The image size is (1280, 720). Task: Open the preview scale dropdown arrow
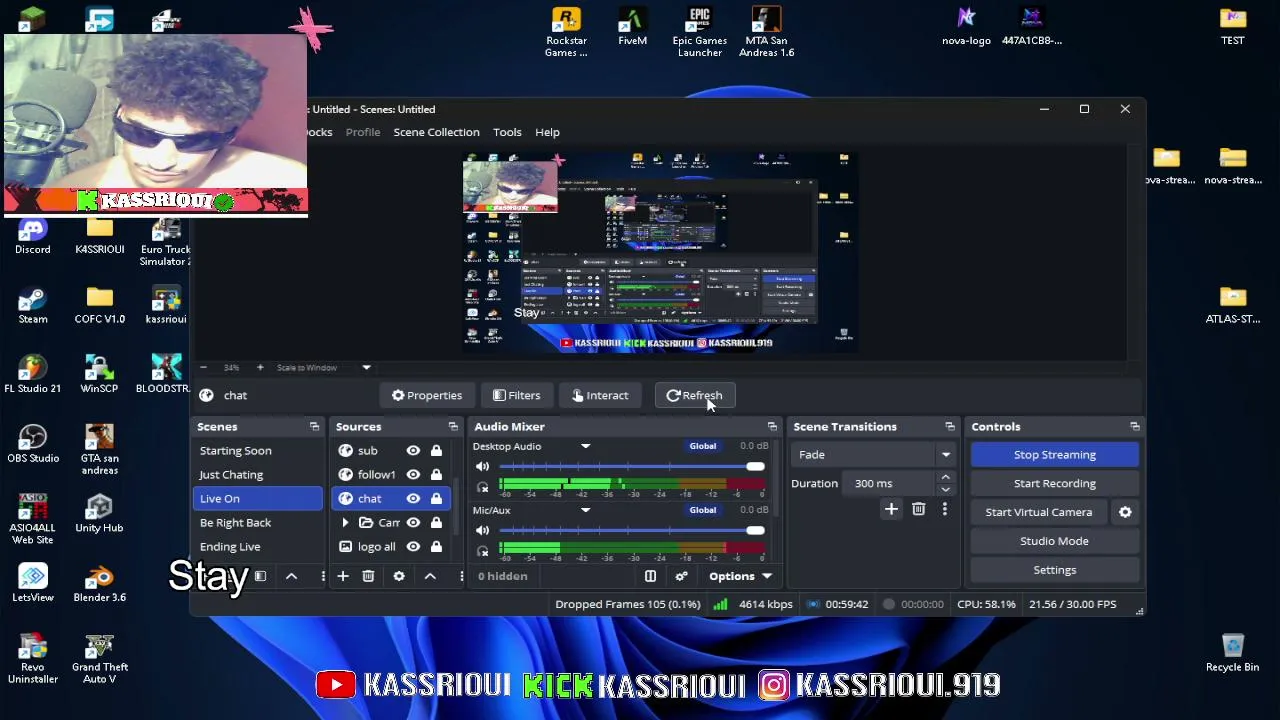click(x=366, y=368)
